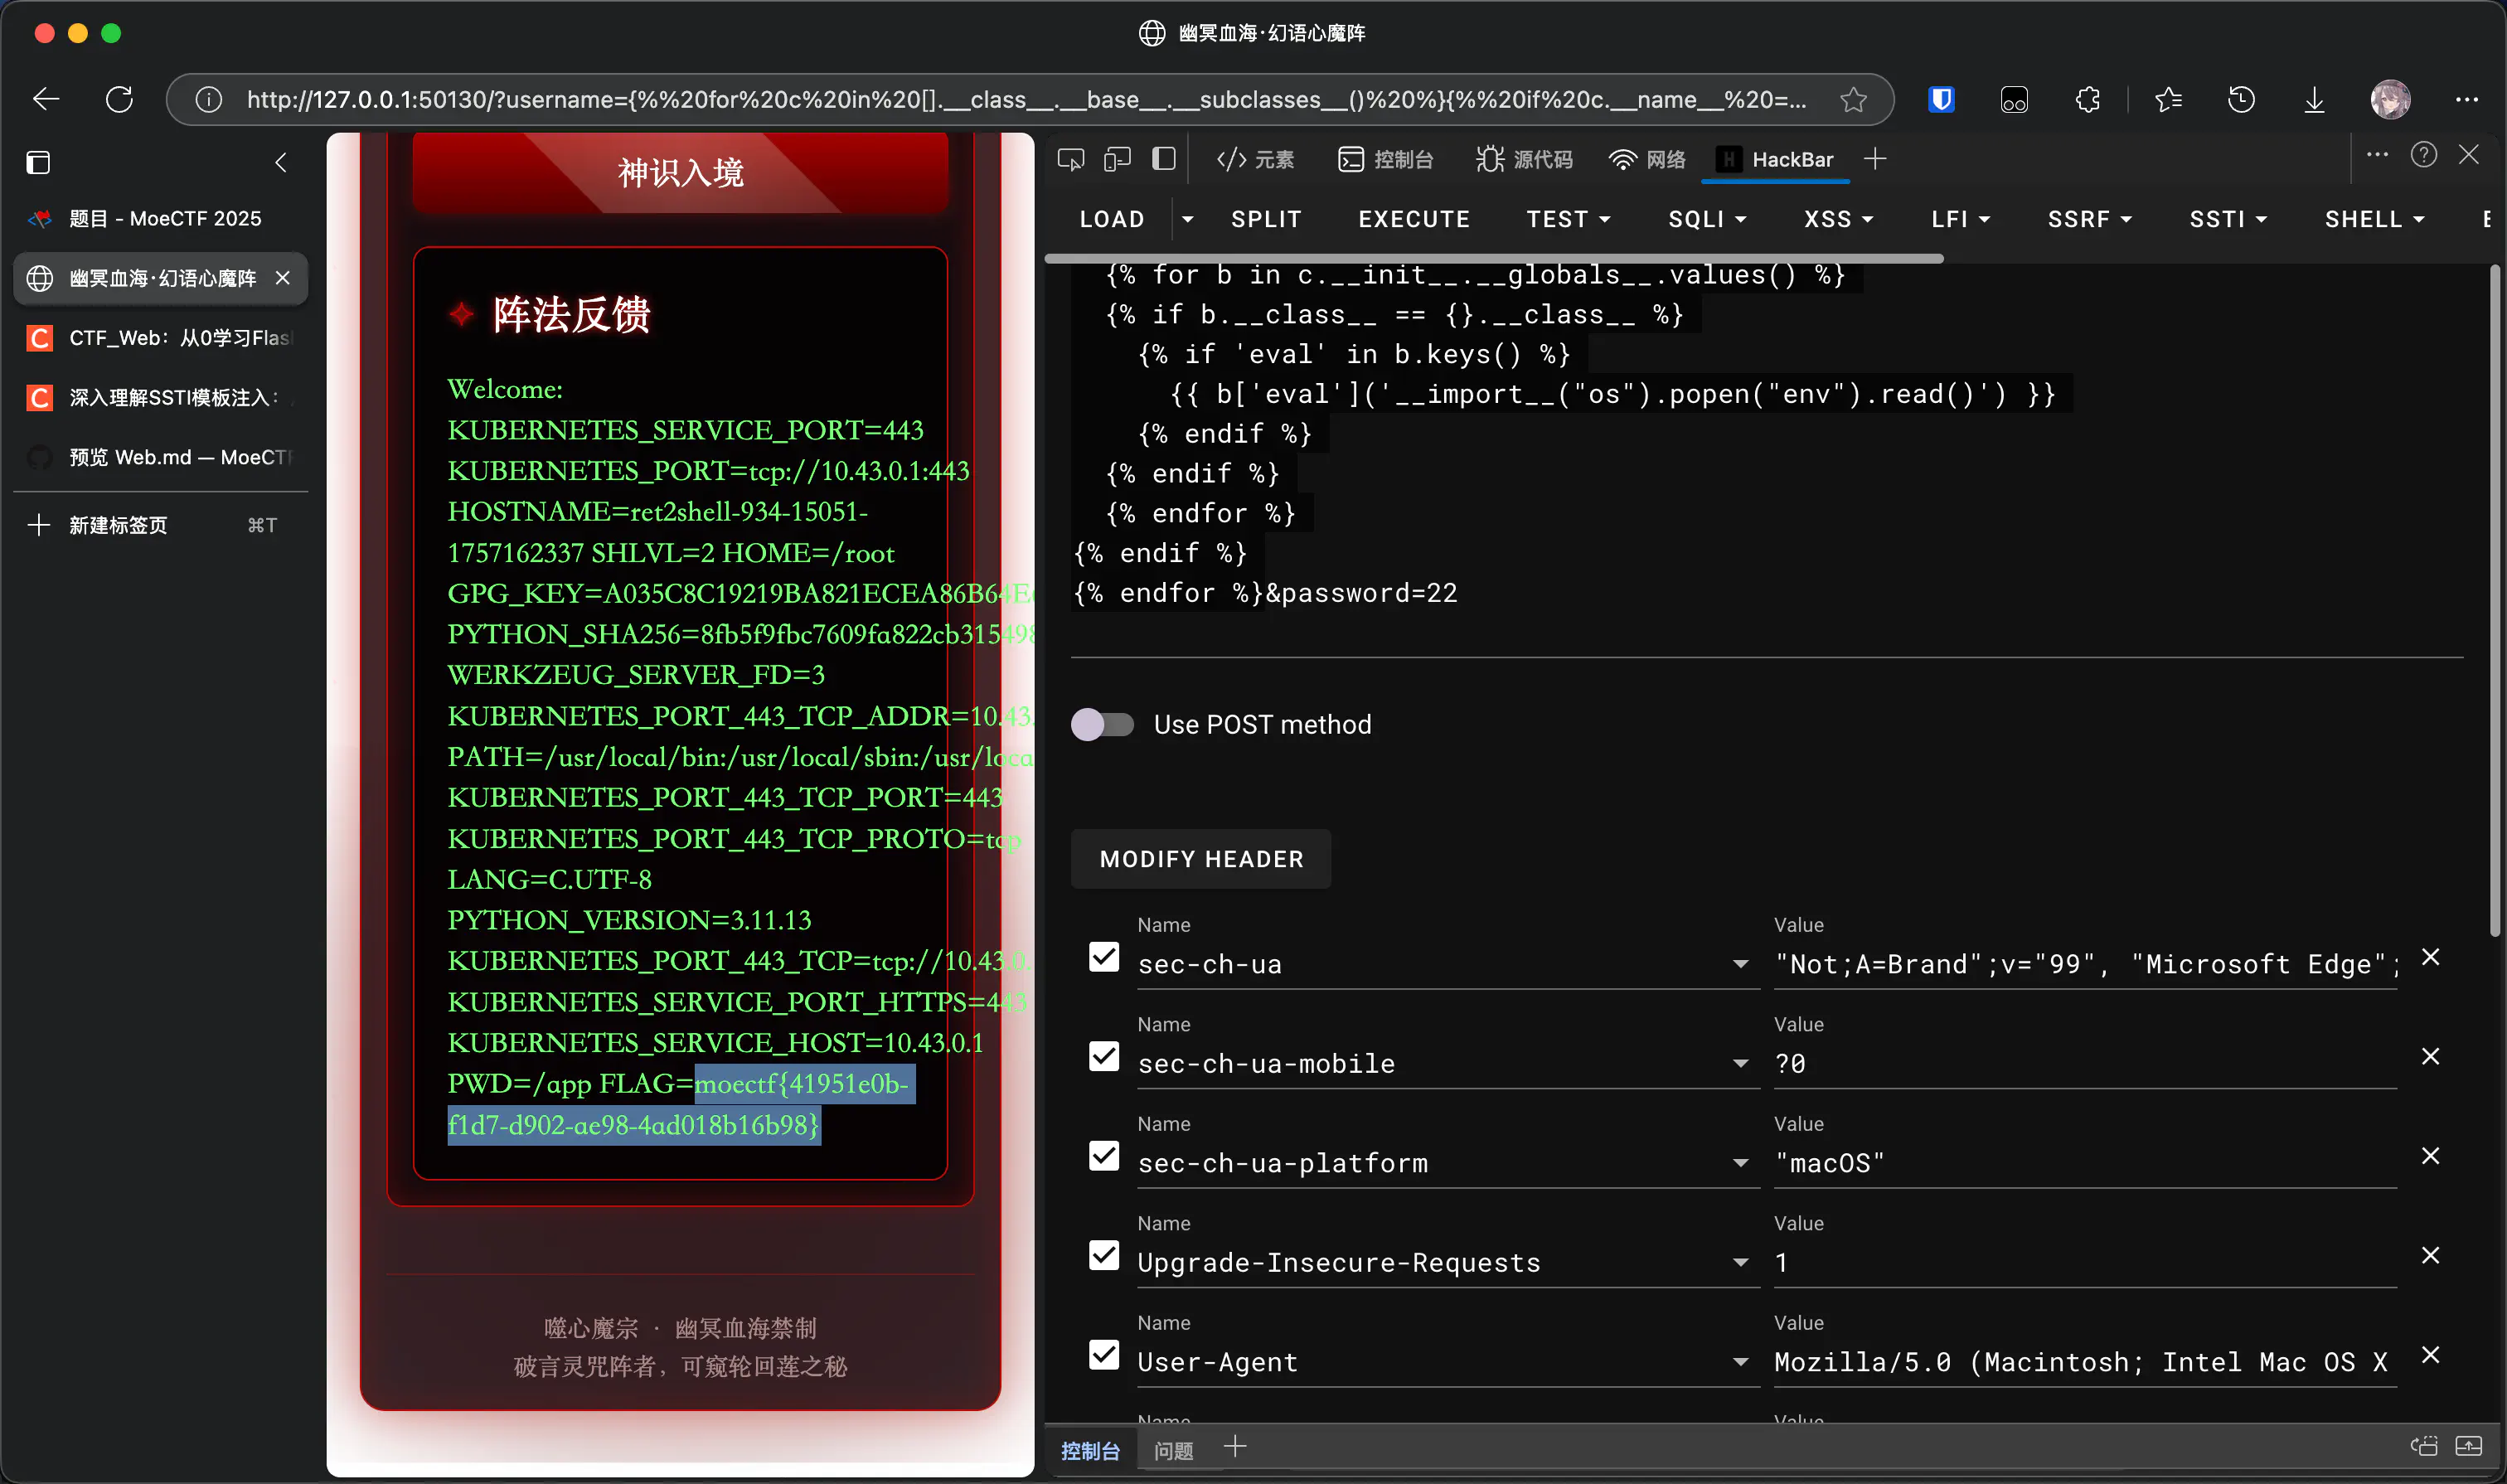The width and height of the screenshot is (2507, 1484).
Task: Open the Bitwarden shield extension icon
Action: (x=1941, y=99)
